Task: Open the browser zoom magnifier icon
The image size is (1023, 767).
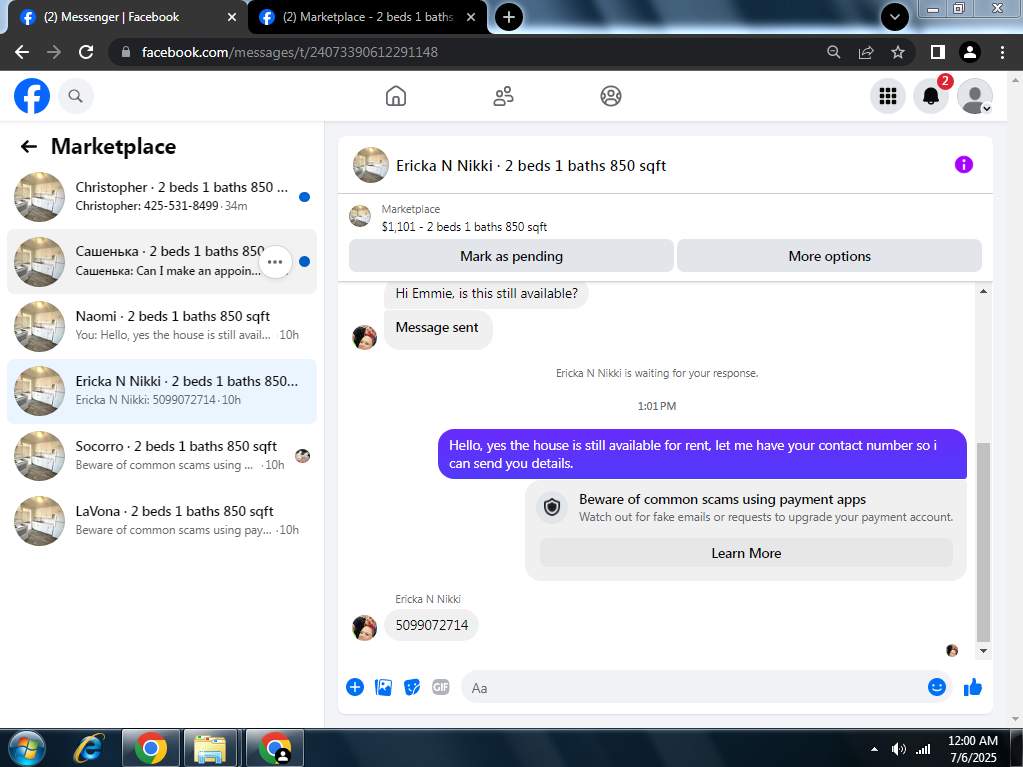Action: point(834,52)
